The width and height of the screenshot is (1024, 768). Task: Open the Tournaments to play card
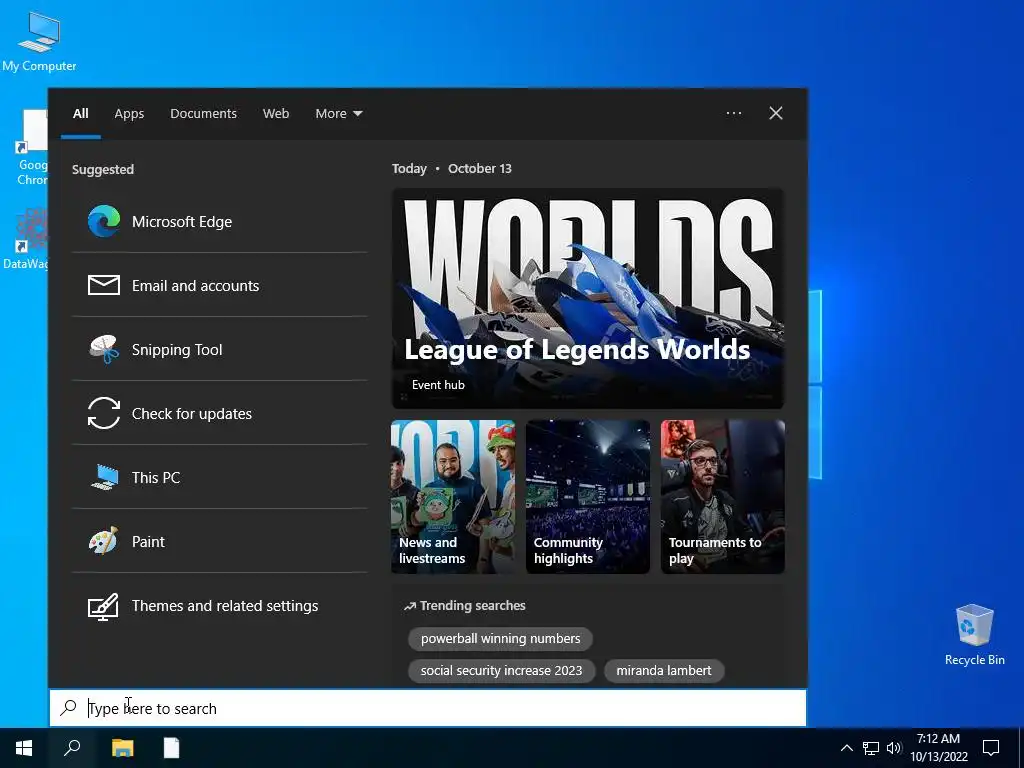[723, 497]
